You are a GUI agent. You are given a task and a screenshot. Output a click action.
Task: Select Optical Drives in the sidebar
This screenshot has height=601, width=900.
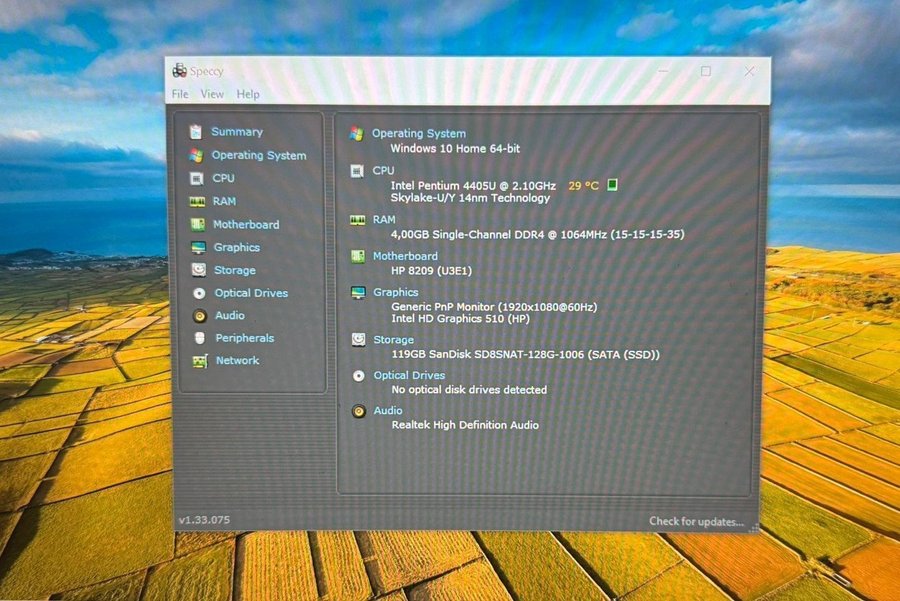coord(251,293)
